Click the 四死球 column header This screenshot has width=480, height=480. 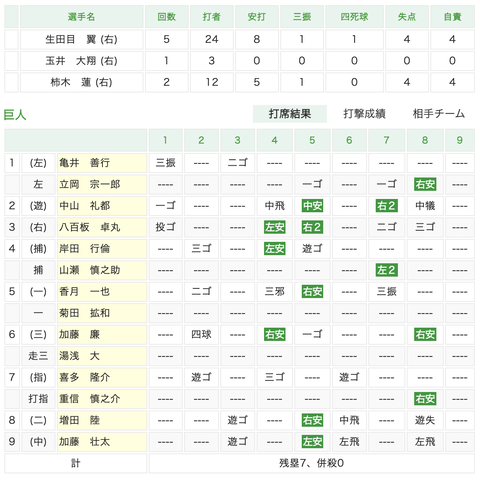click(x=354, y=17)
